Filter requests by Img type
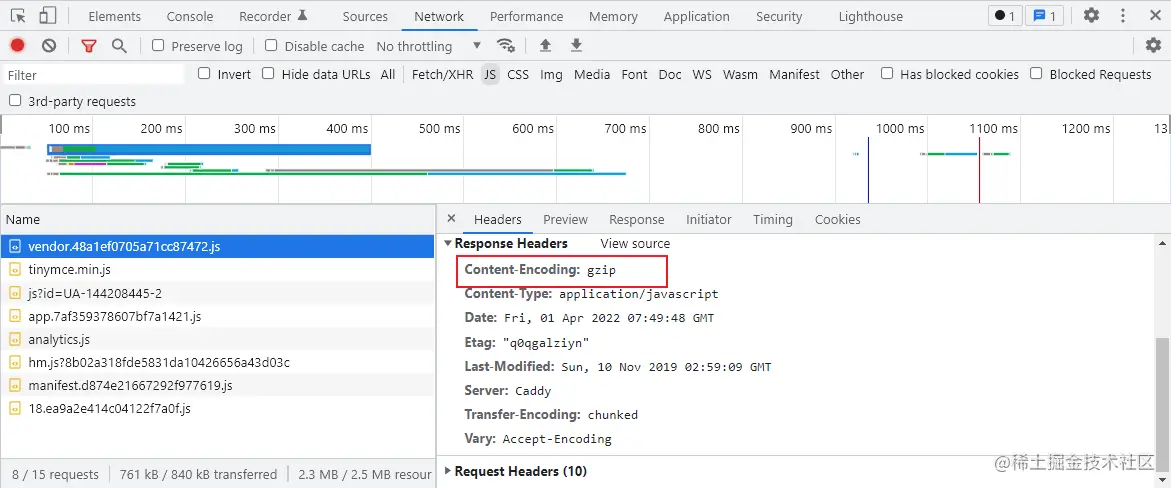Image resolution: width=1171 pixels, height=488 pixels. click(x=551, y=75)
